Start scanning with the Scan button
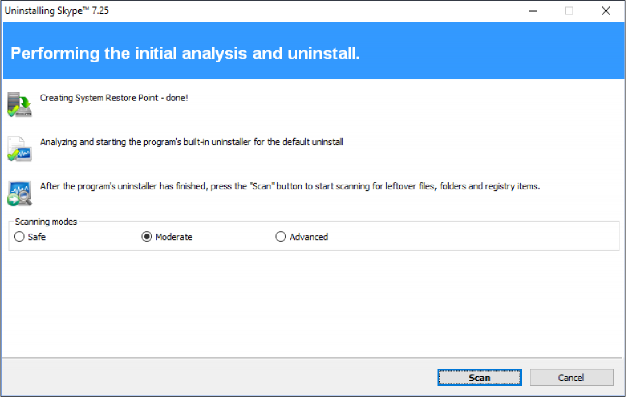The image size is (626, 397). click(x=479, y=377)
